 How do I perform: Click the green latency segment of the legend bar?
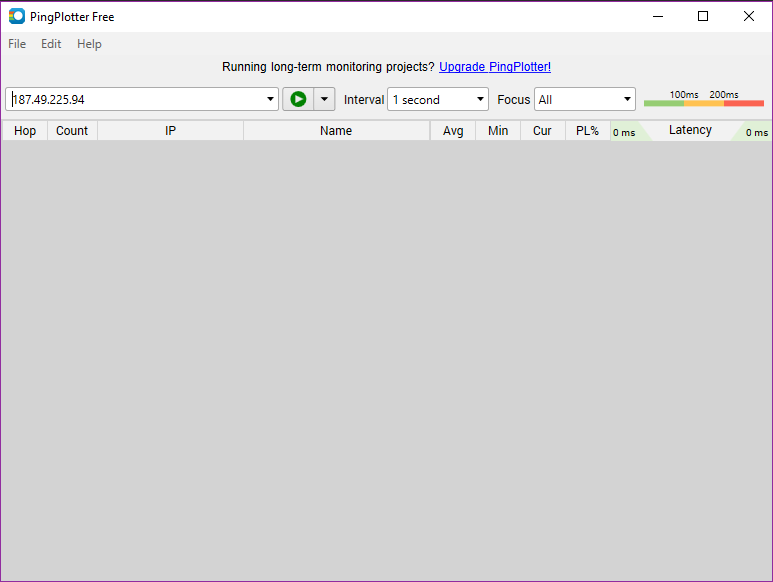(x=664, y=103)
